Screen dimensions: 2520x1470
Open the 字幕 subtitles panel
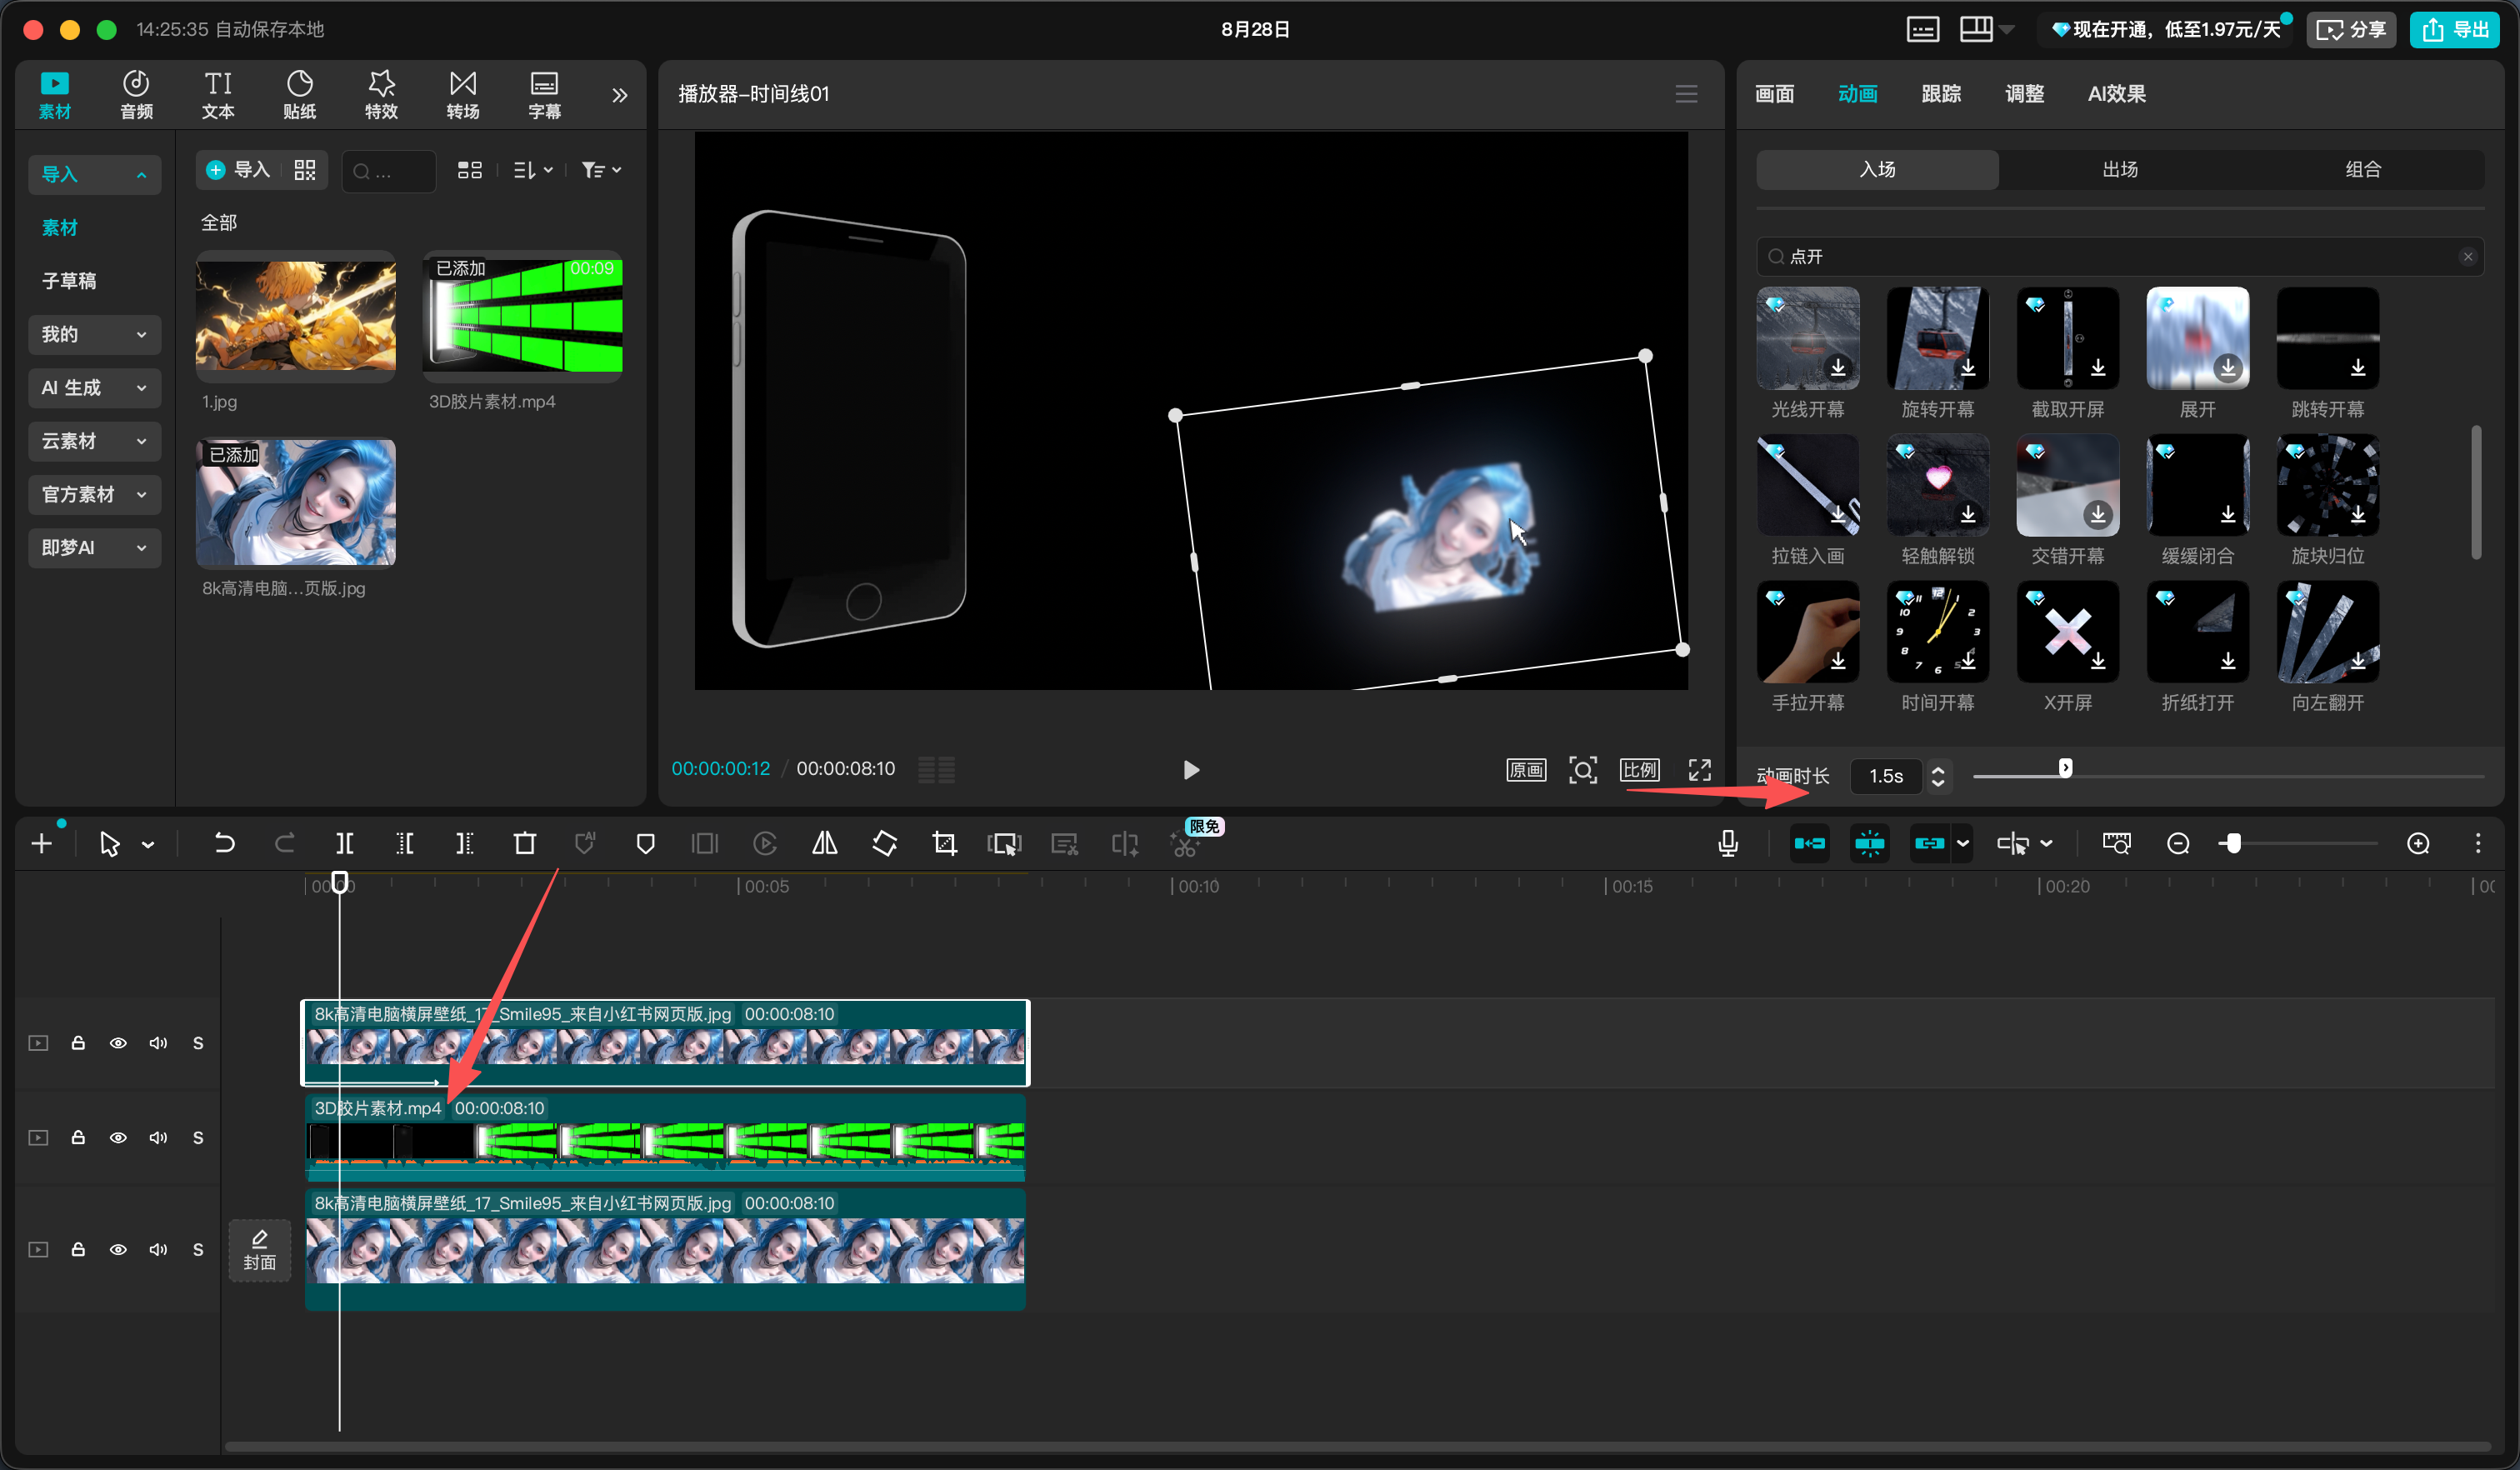[x=545, y=95]
